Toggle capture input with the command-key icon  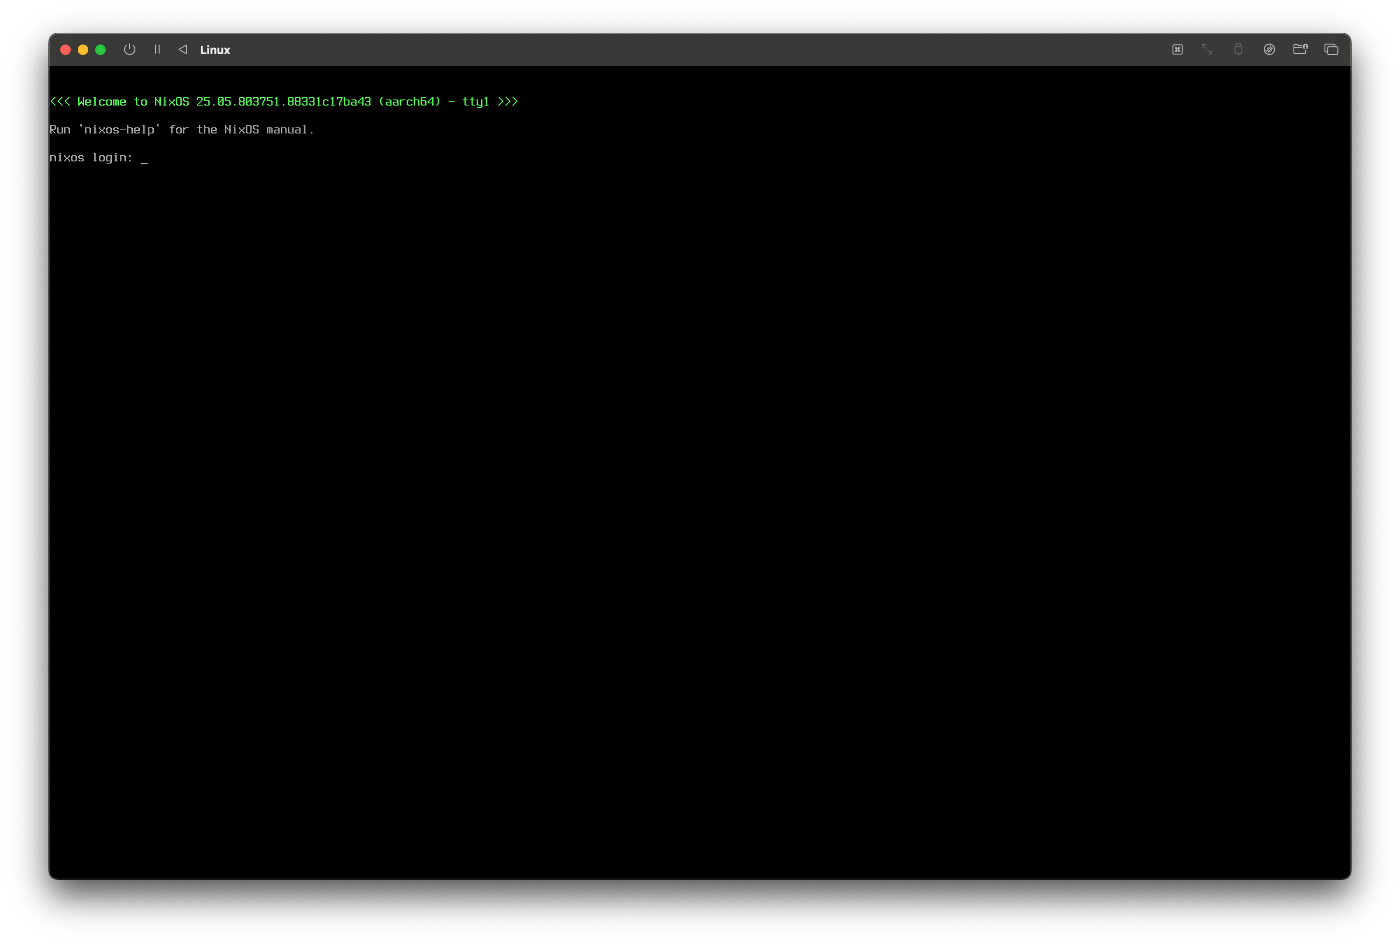coord(1178,49)
